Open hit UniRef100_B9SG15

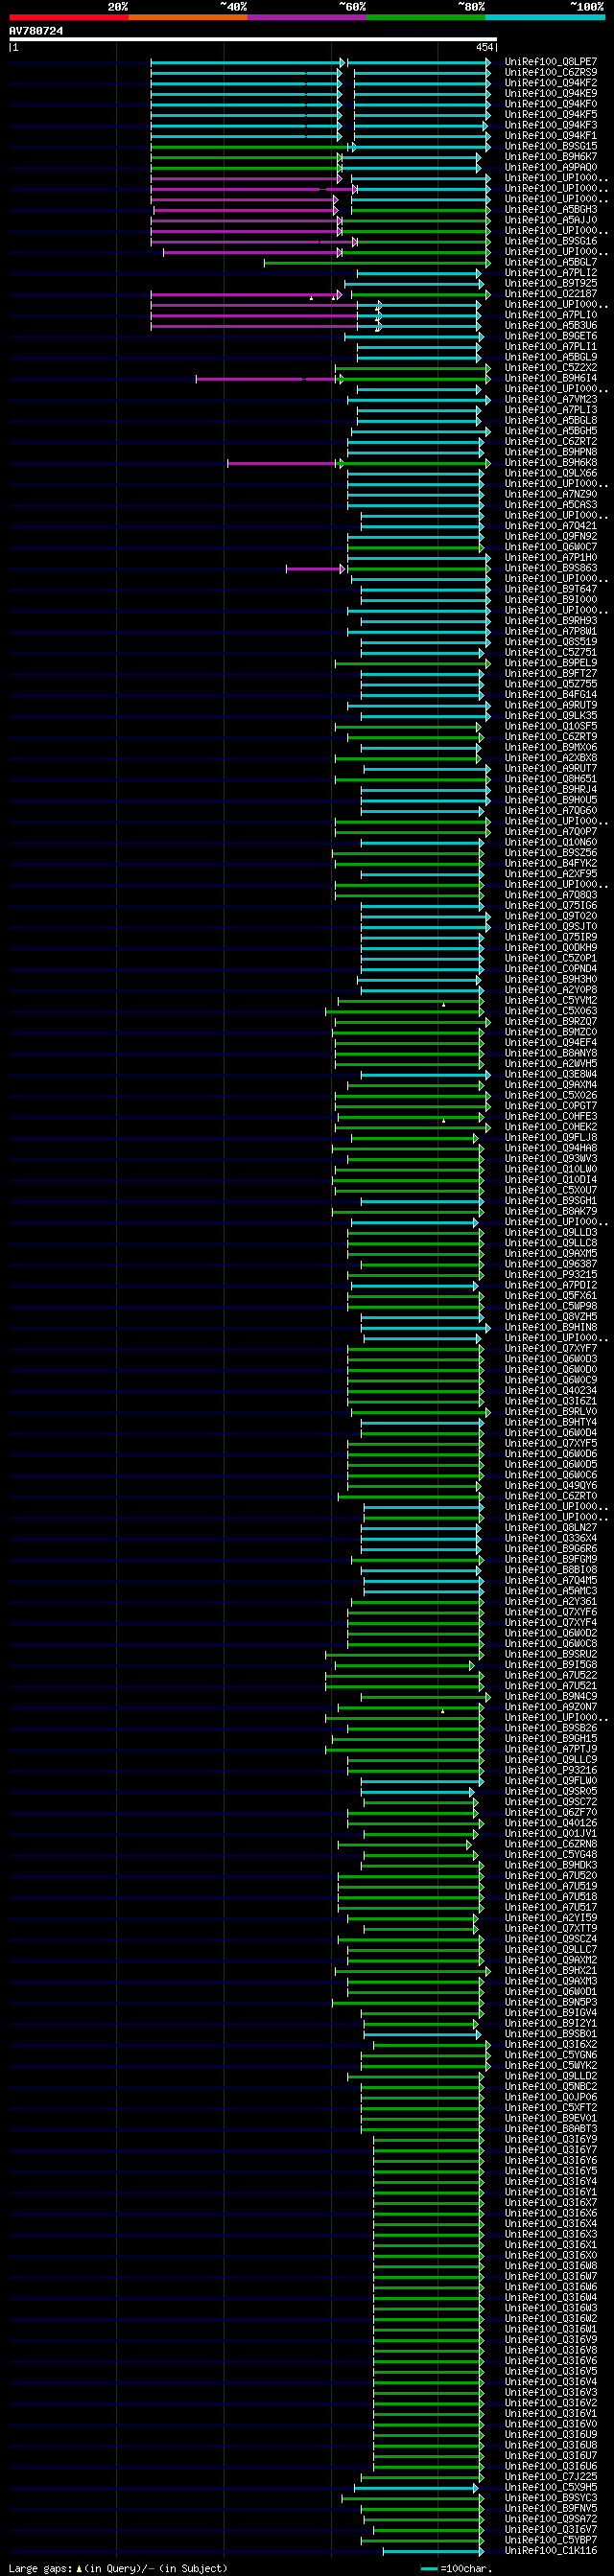[551, 146]
